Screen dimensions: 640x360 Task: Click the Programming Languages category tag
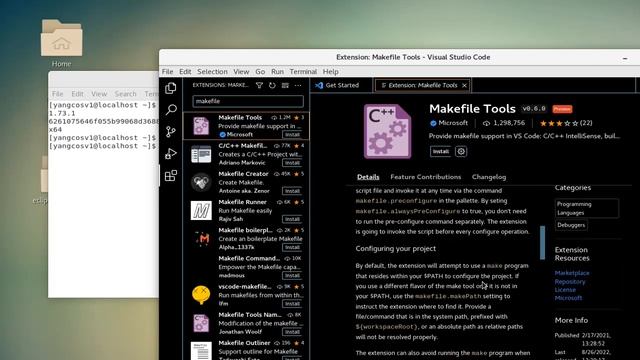point(587,208)
